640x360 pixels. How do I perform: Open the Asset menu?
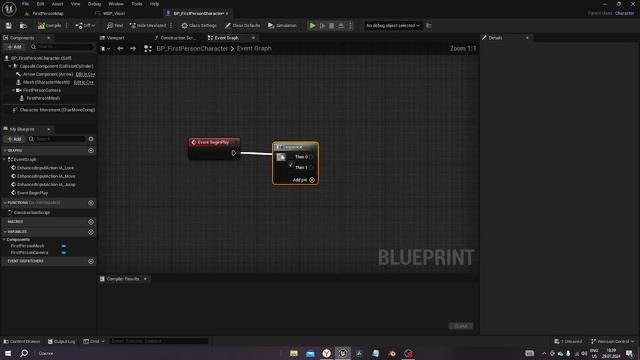pos(58,4)
